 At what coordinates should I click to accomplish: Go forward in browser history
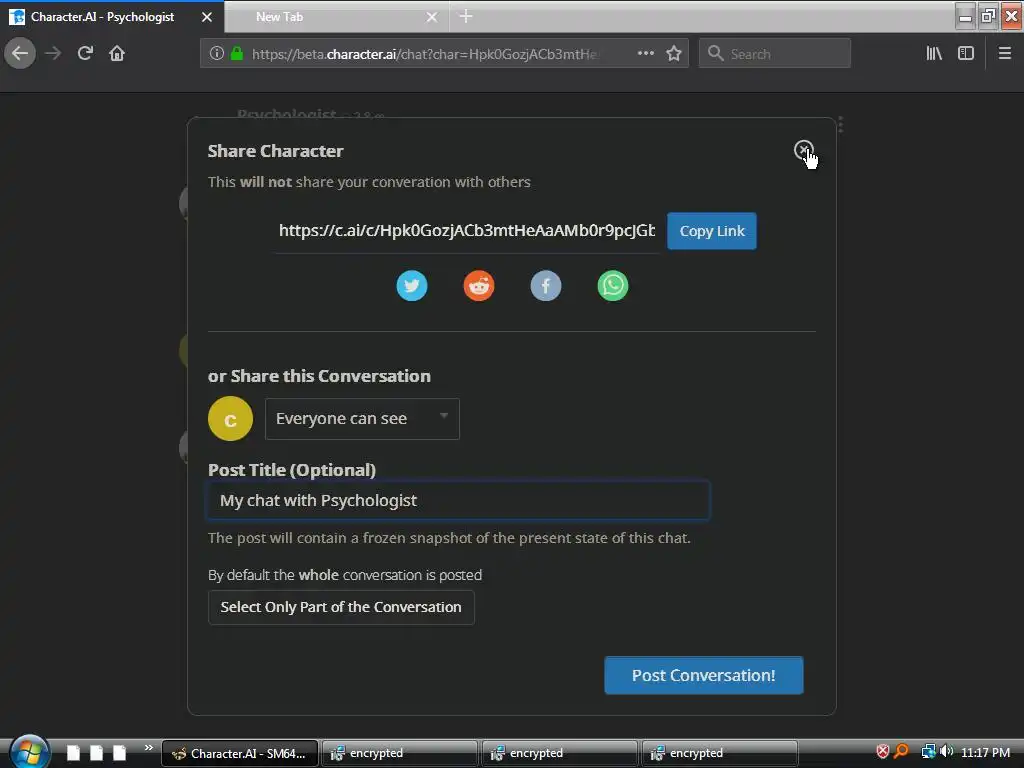click(x=53, y=54)
